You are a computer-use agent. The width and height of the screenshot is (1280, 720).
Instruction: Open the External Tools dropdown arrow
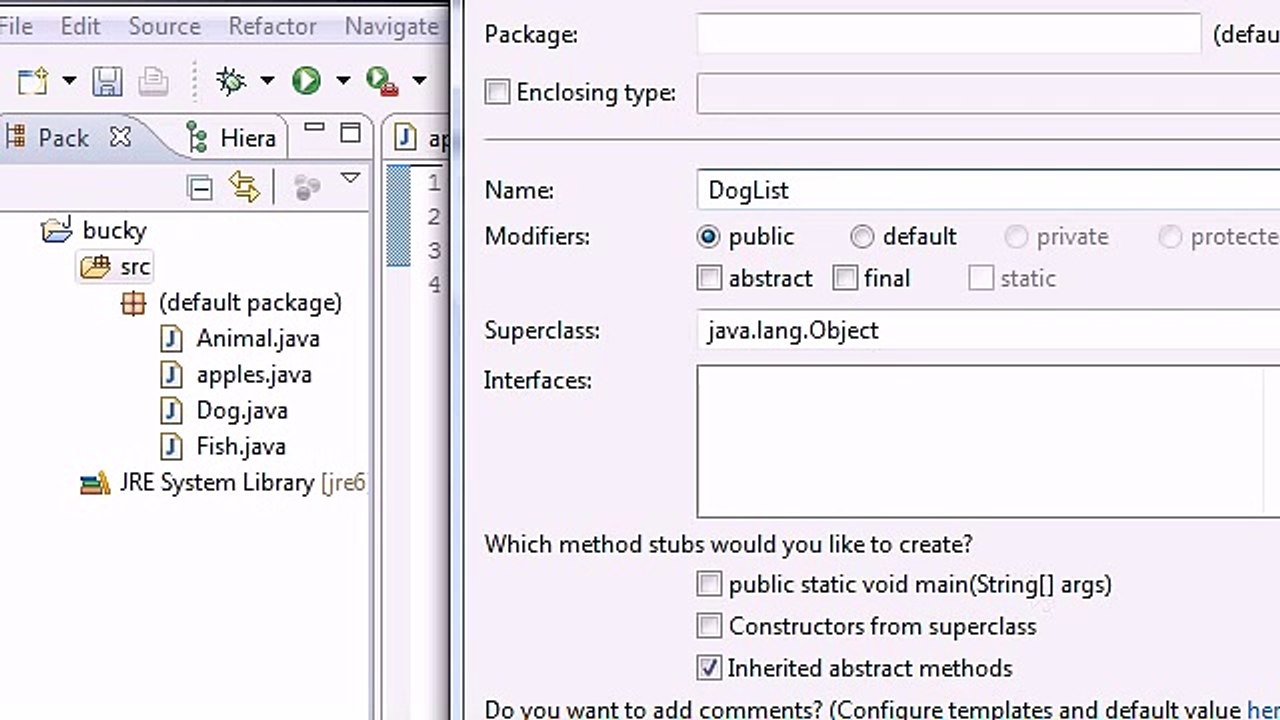419,80
